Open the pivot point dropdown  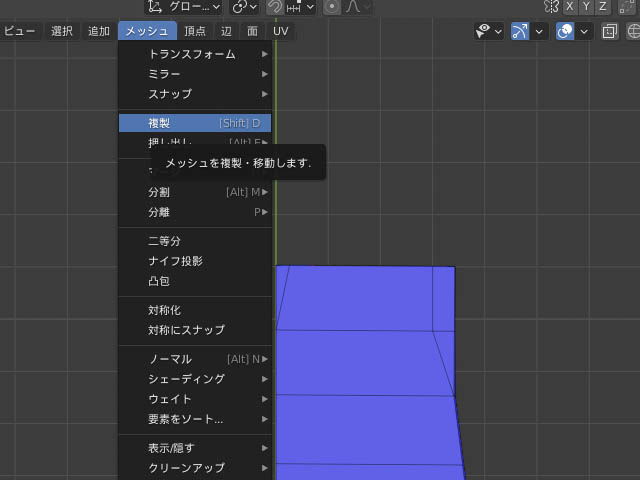click(244, 7)
